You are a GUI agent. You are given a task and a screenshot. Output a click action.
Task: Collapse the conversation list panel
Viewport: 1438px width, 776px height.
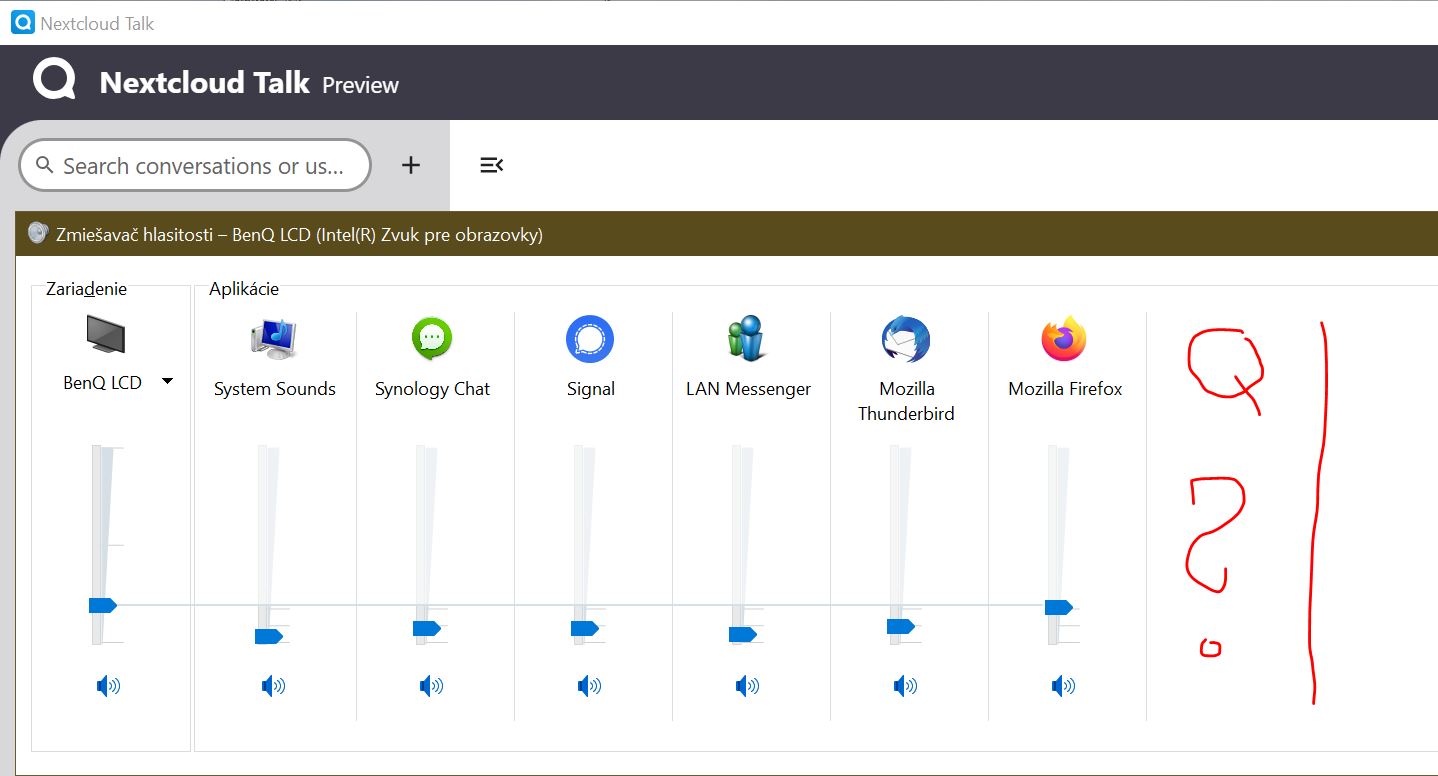click(491, 165)
